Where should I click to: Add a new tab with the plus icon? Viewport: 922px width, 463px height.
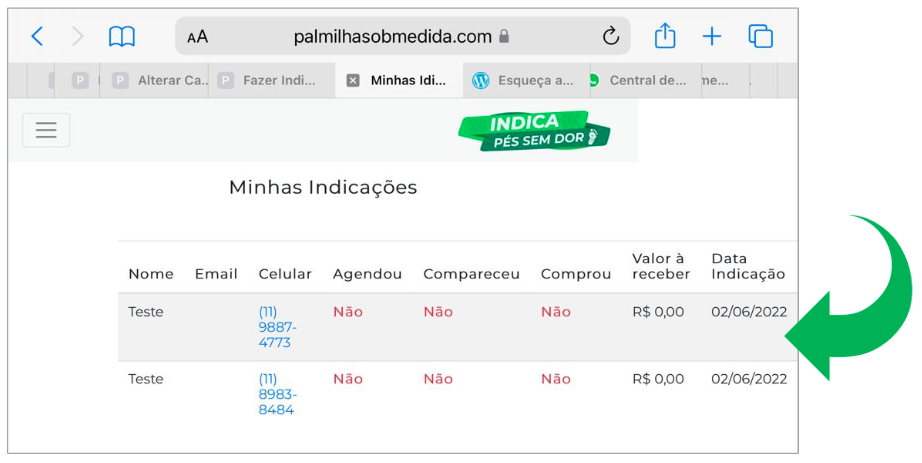[x=712, y=36]
